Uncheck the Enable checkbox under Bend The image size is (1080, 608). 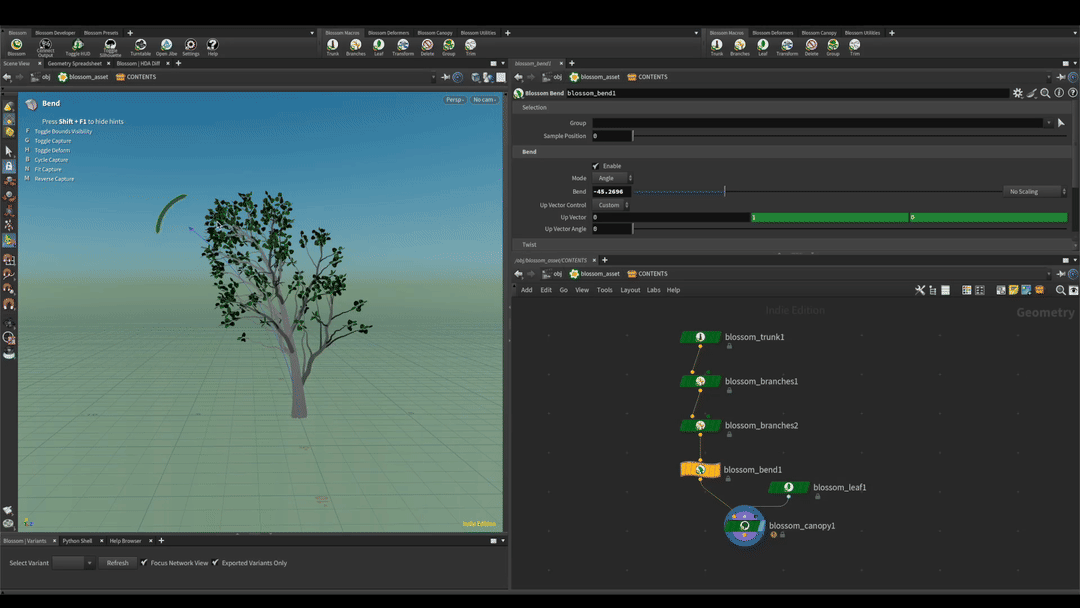pyautogui.click(x=596, y=166)
